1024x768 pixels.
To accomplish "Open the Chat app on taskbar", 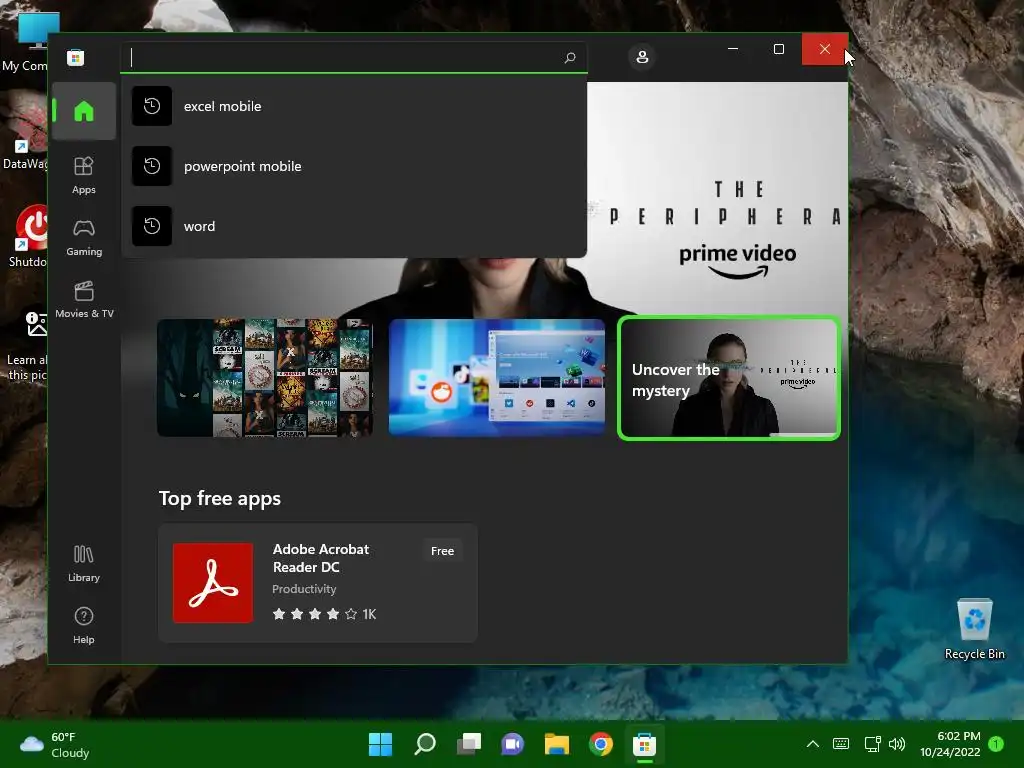I will pos(513,744).
